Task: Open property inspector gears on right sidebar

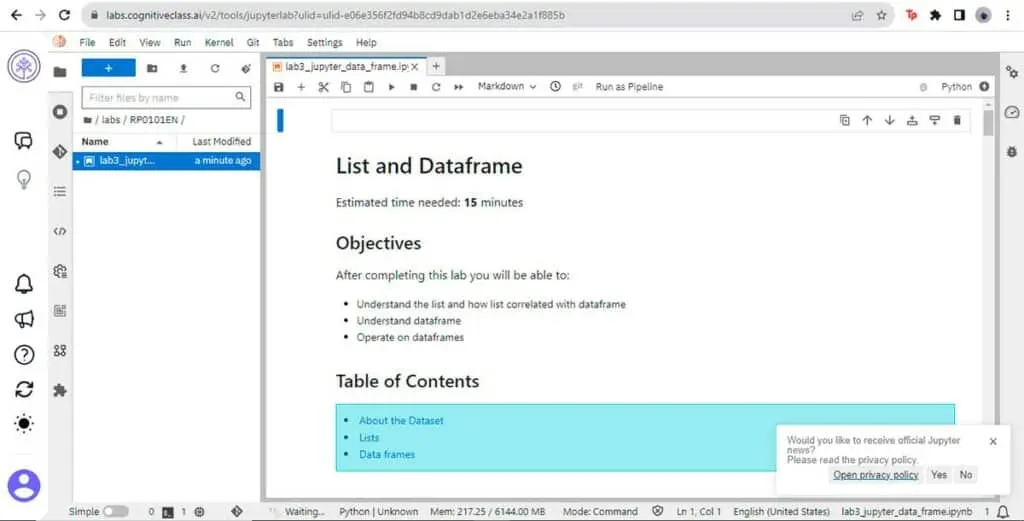Action: pos(1012,72)
